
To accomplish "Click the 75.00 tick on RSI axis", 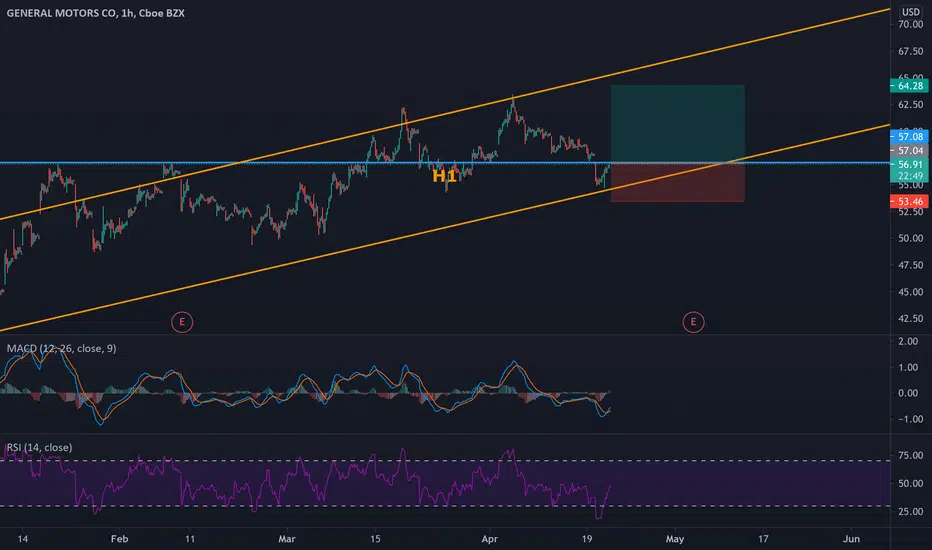I will point(911,455).
